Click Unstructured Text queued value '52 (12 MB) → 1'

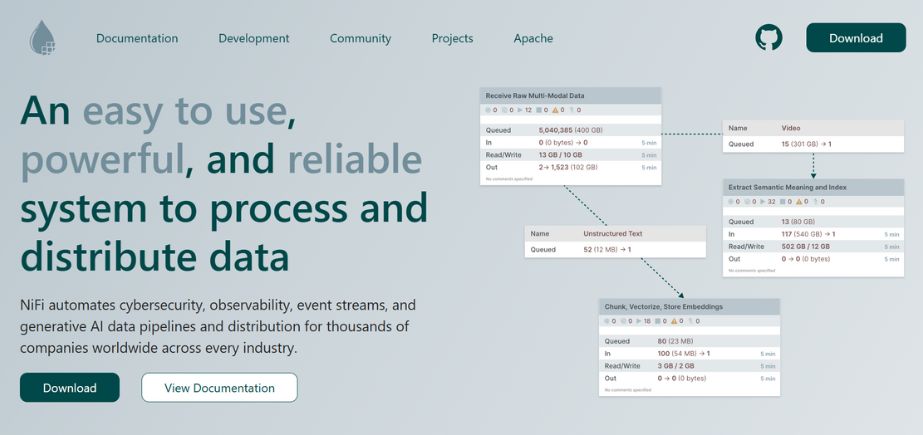(x=607, y=250)
